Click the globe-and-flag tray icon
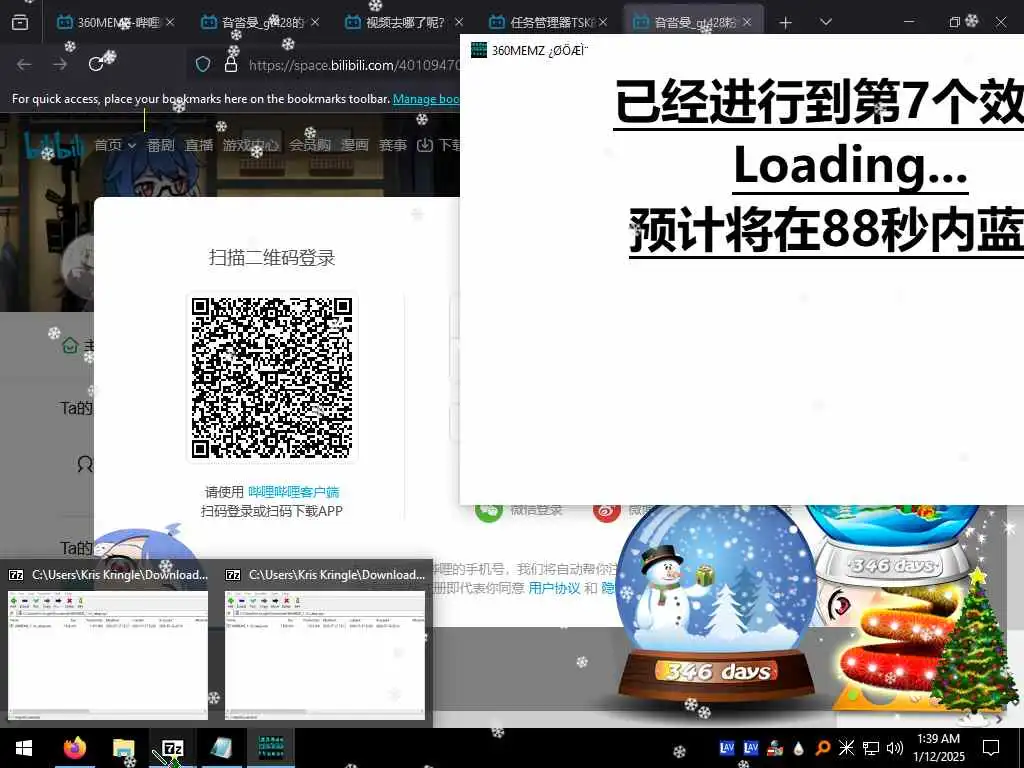Screen dimensions: 1024x768 [x=775, y=748]
